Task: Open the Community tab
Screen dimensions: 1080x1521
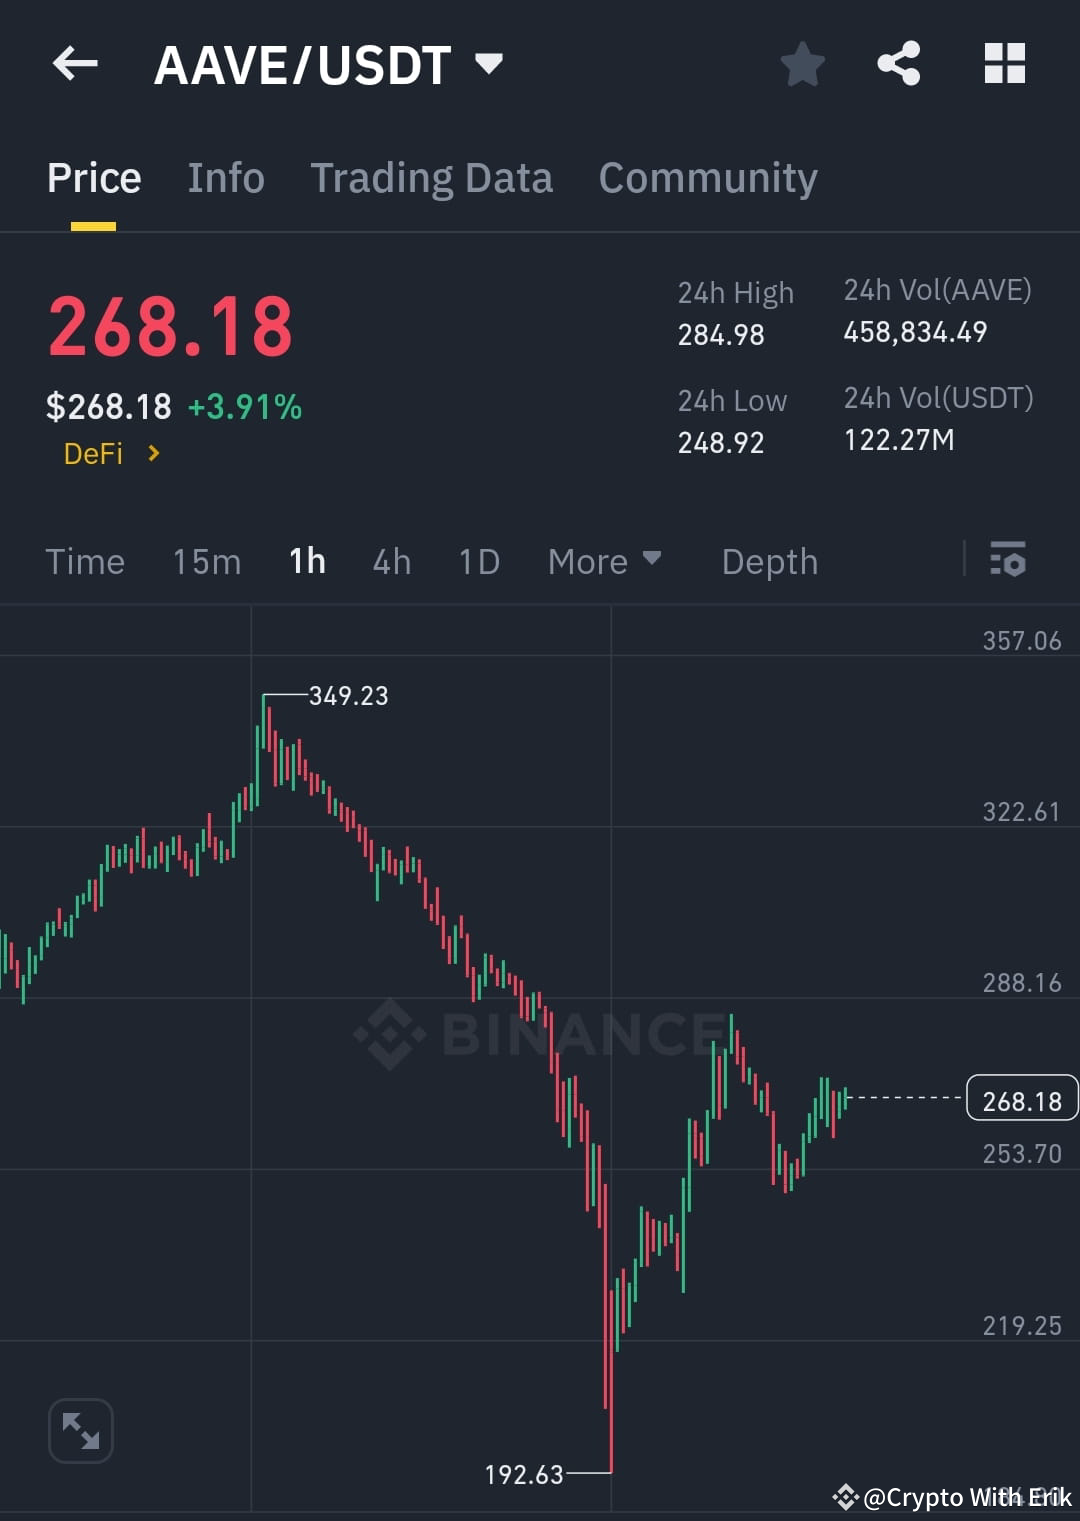Action: tap(707, 177)
